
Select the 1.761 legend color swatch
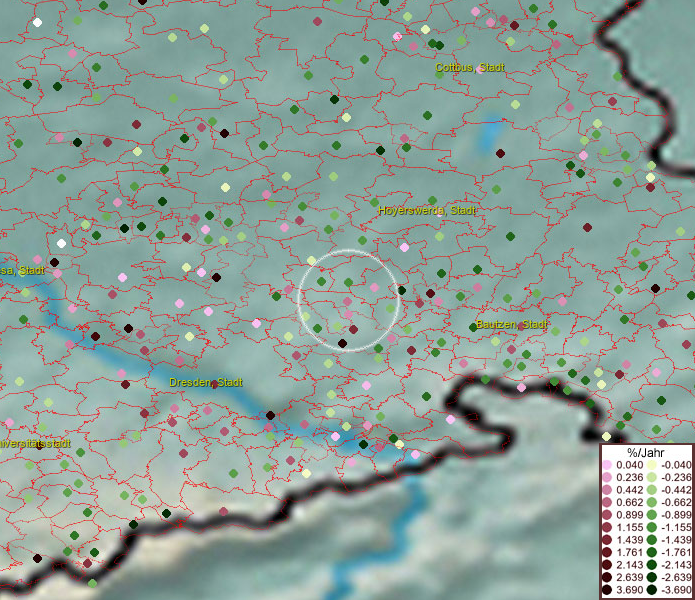coord(607,553)
